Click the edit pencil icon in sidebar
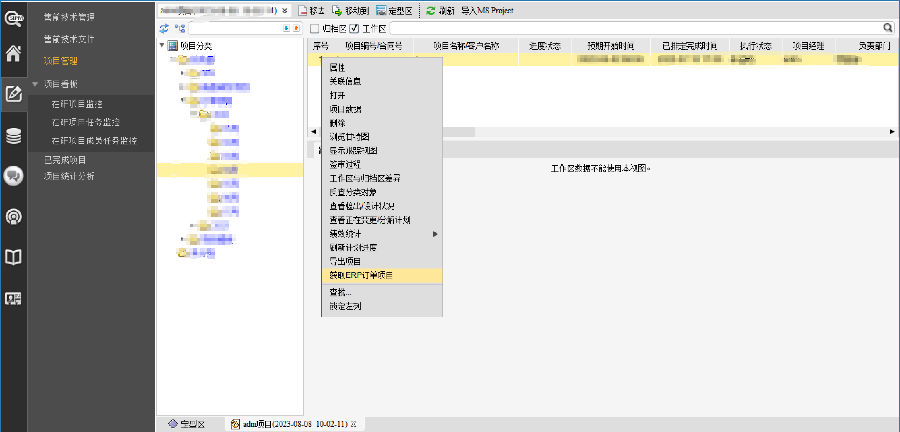900x432 pixels. point(13,95)
